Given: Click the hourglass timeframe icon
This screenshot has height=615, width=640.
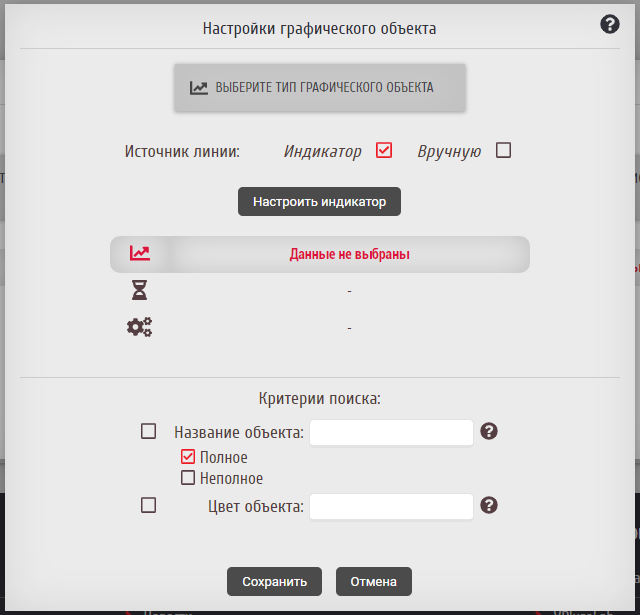Looking at the screenshot, I should [140, 291].
